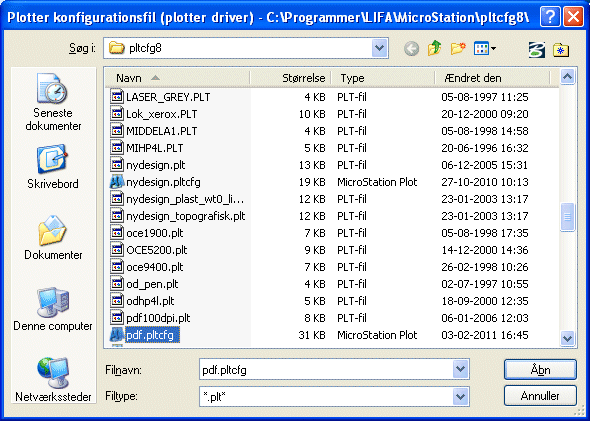This screenshot has height=421, width=590.
Task: Select the file name Lok_xerox.PLT
Action: [161, 114]
